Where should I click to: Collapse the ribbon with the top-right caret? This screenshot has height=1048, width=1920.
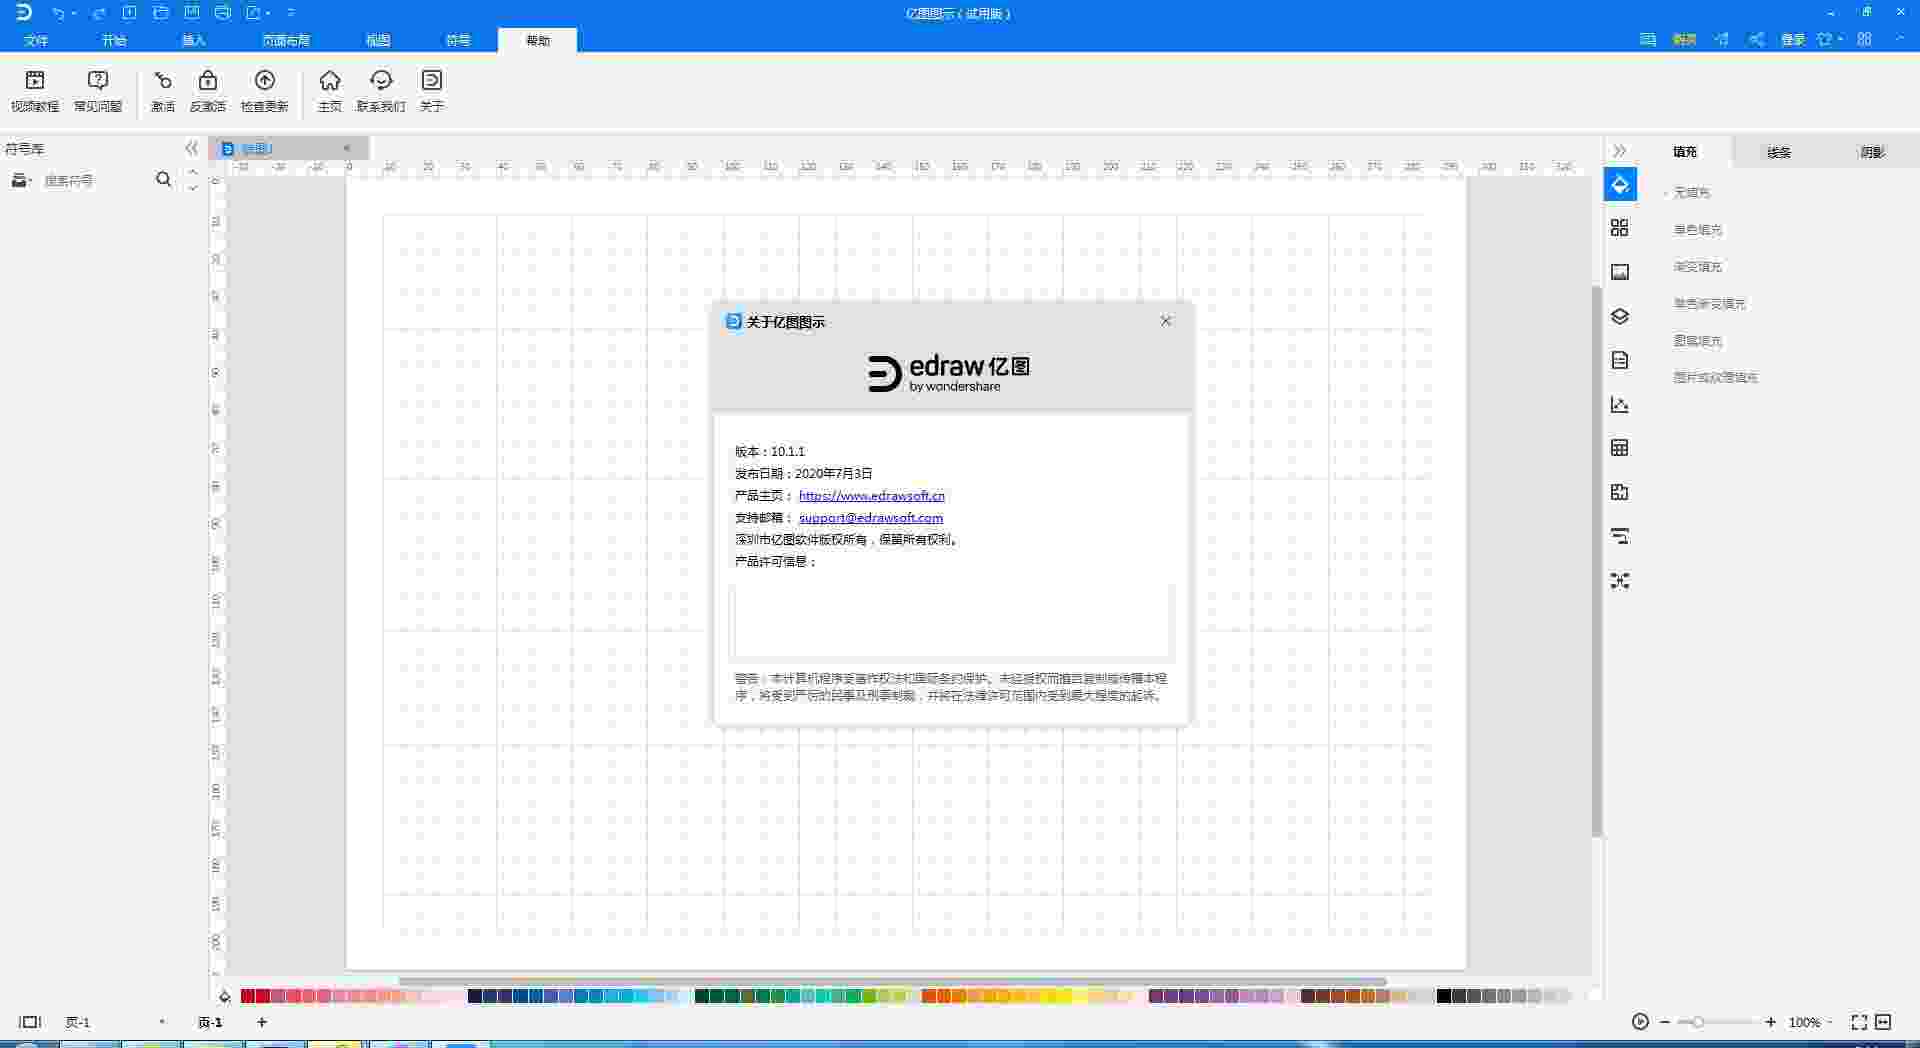[1900, 39]
